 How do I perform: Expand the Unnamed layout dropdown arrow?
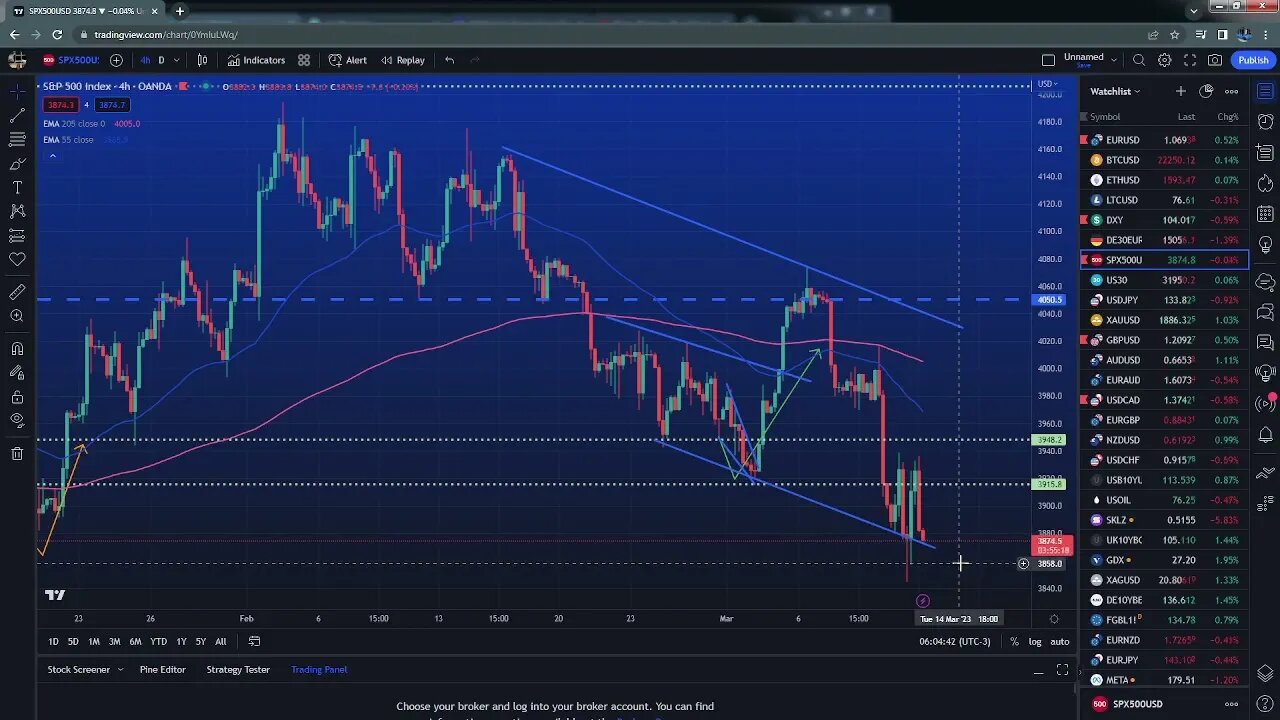pos(1114,60)
